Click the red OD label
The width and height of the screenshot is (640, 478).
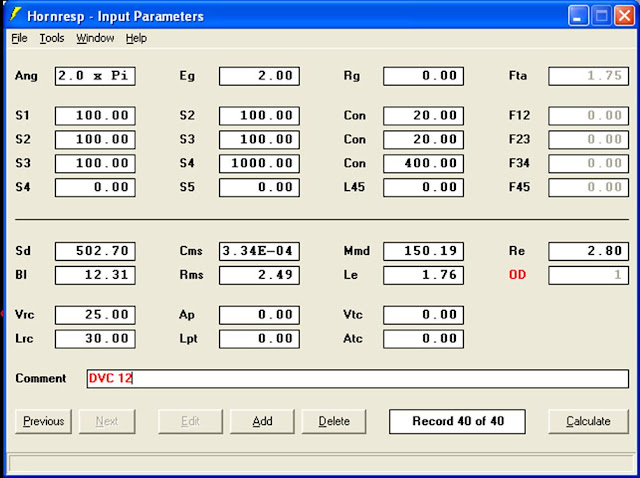(x=518, y=275)
